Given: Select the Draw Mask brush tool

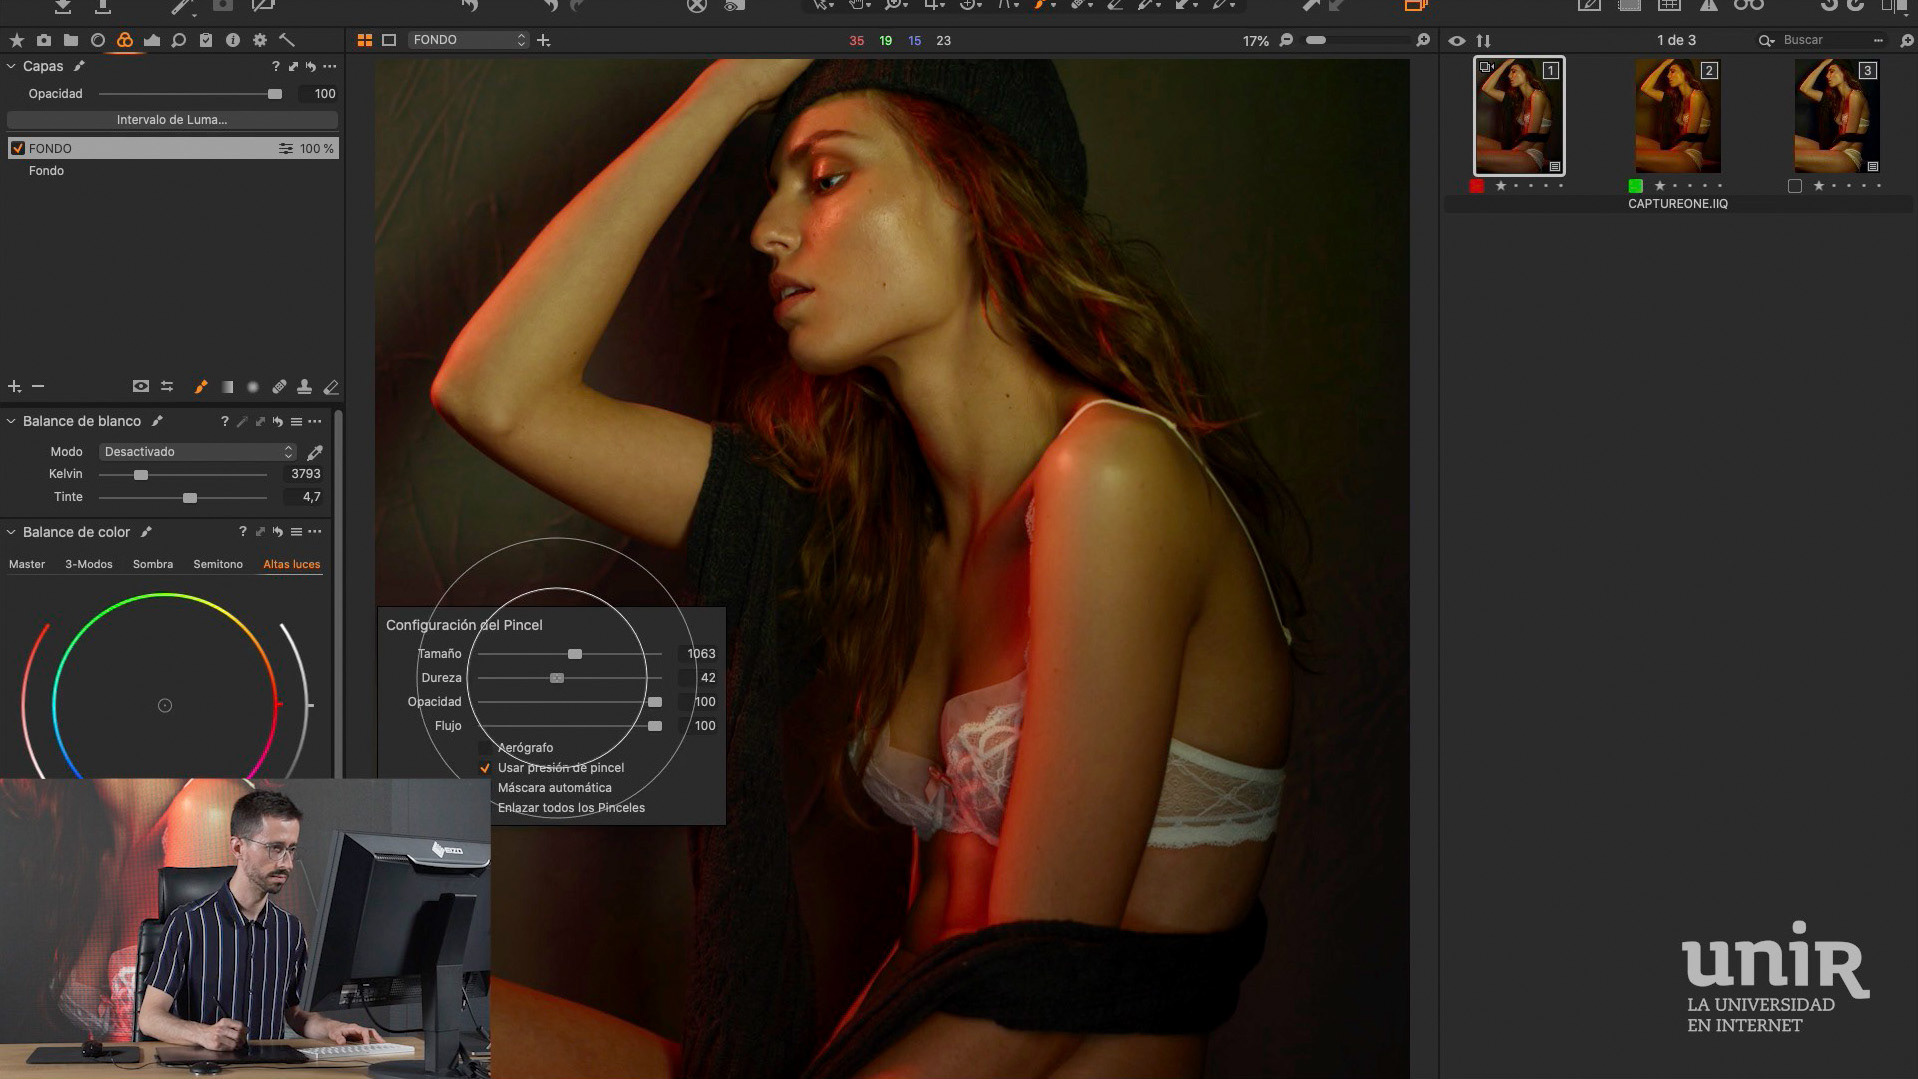Looking at the screenshot, I should tap(201, 387).
